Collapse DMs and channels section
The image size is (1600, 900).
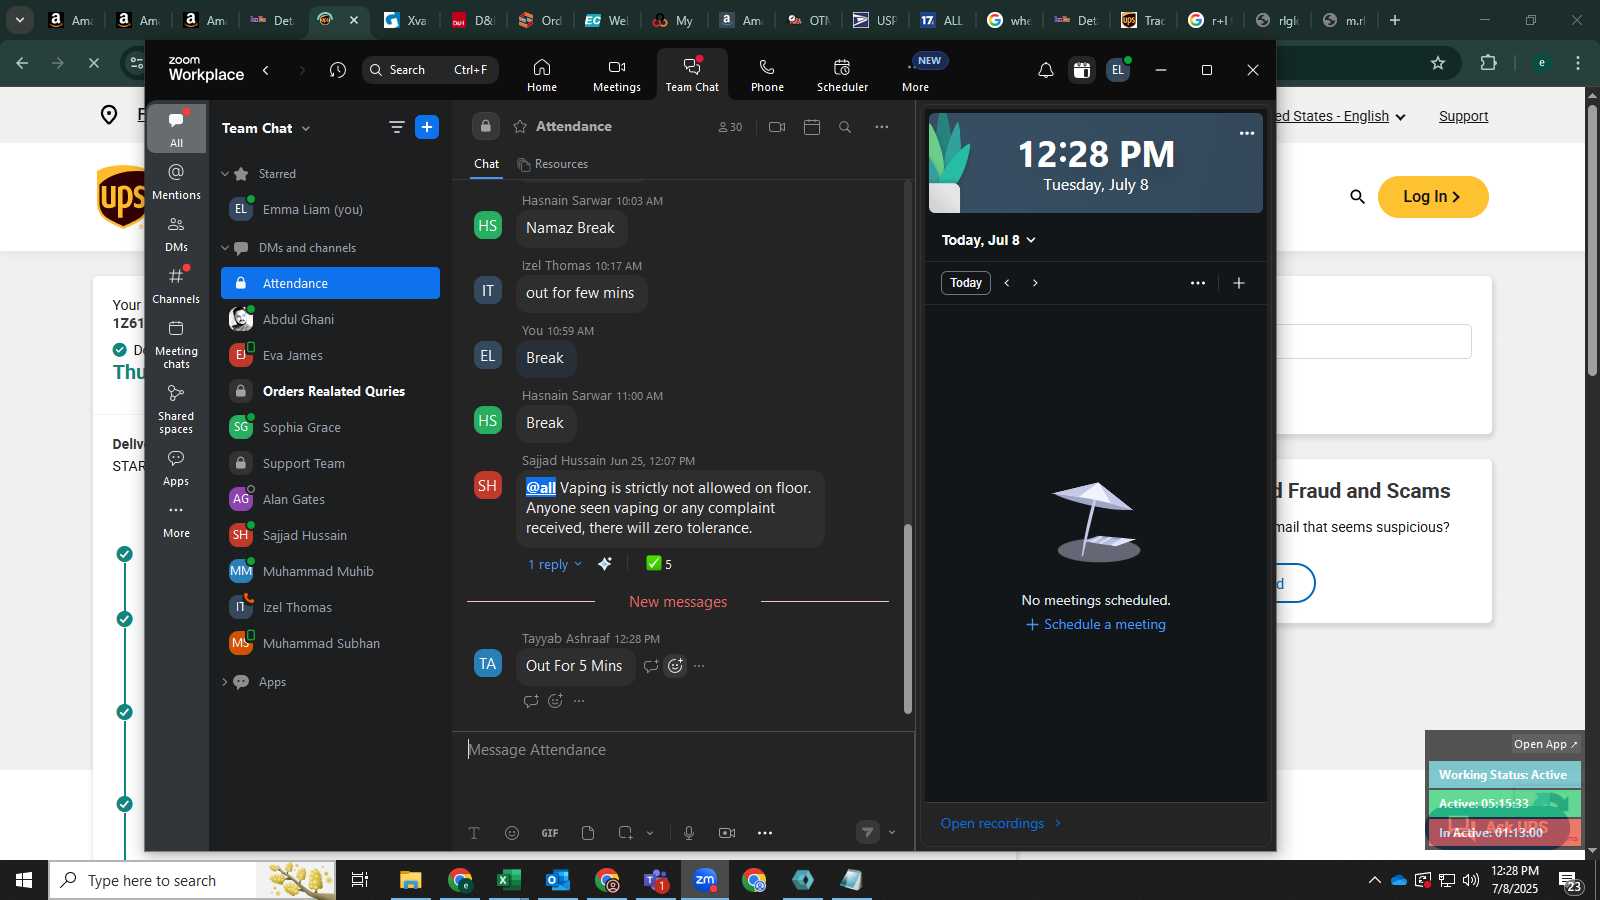[x=225, y=248]
